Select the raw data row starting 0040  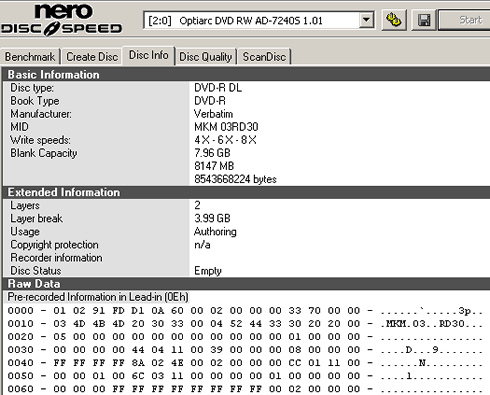(x=245, y=363)
